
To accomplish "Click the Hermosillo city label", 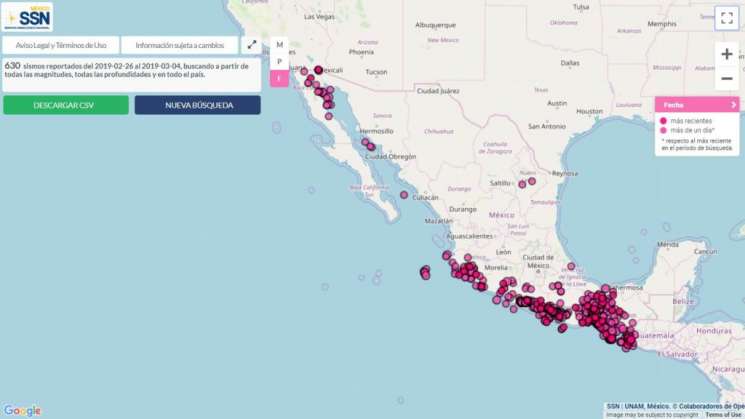I will (376, 131).
